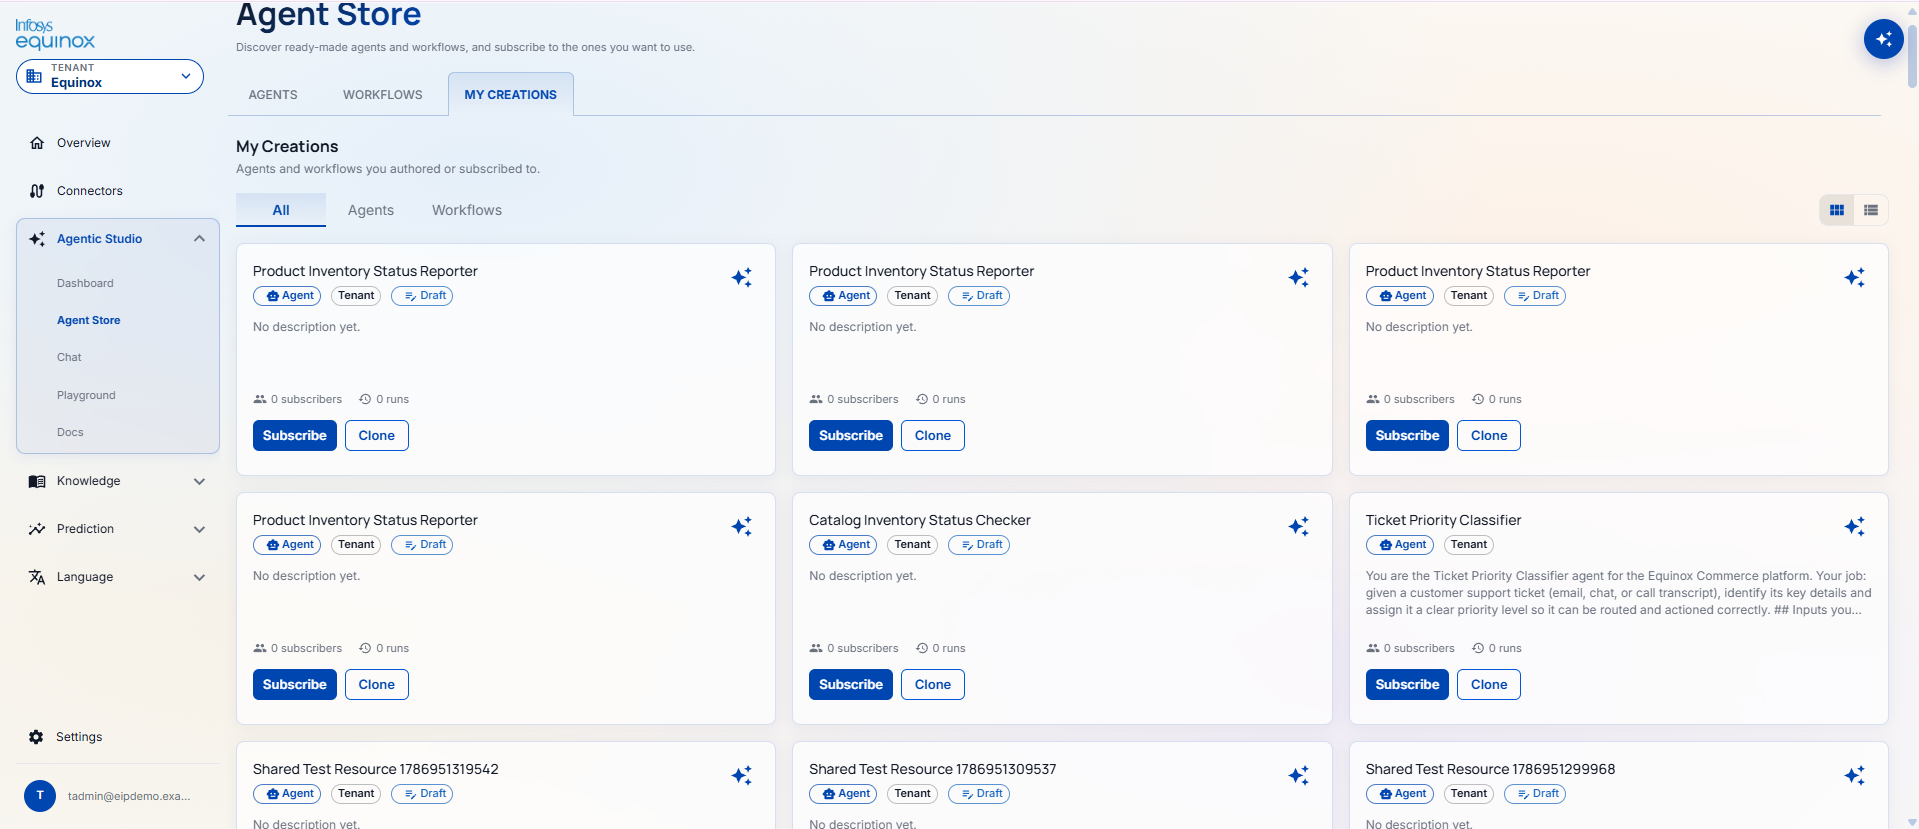Click runs history icon on Catalog Inventory Status Checker

tap(922, 648)
